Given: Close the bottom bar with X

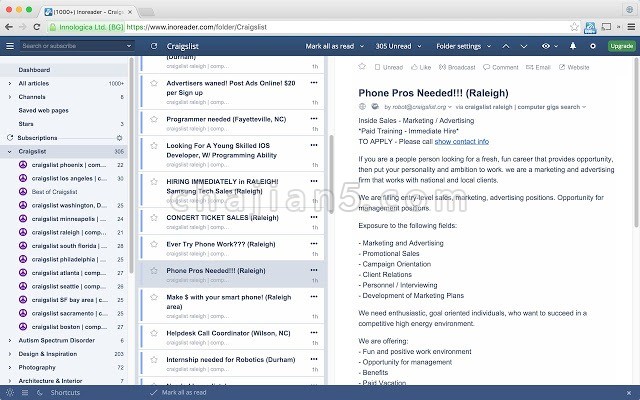Looking at the screenshot, I should [x=629, y=393].
